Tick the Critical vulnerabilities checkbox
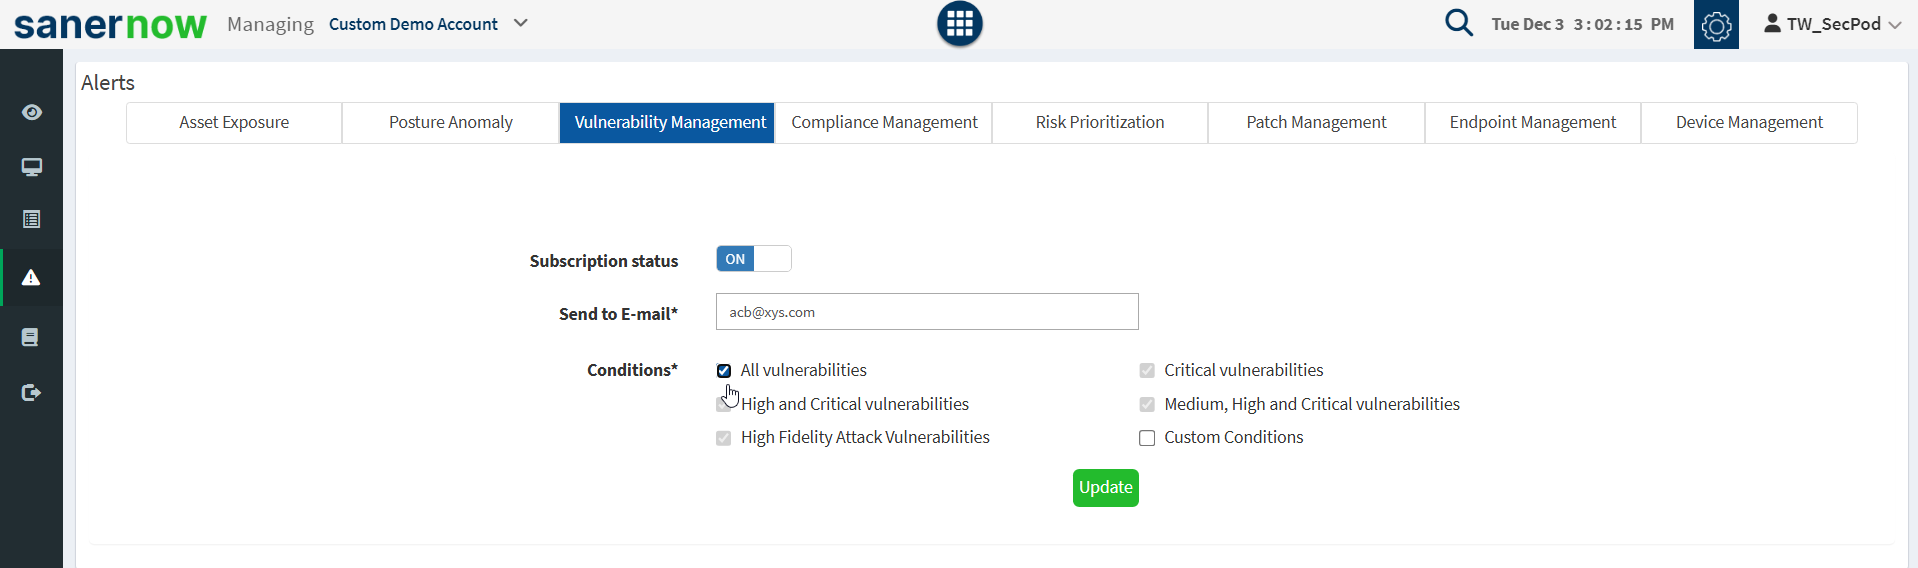The width and height of the screenshot is (1918, 568). click(x=1147, y=371)
